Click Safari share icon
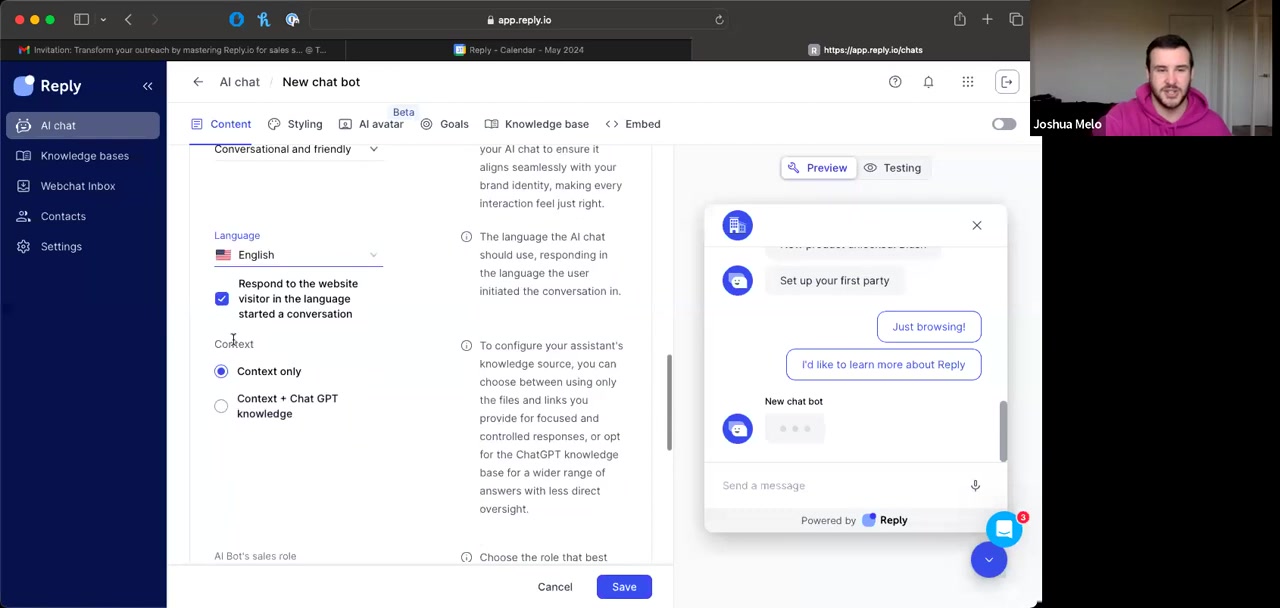This screenshot has height=608, width=1280. click(x=959, y=20)
